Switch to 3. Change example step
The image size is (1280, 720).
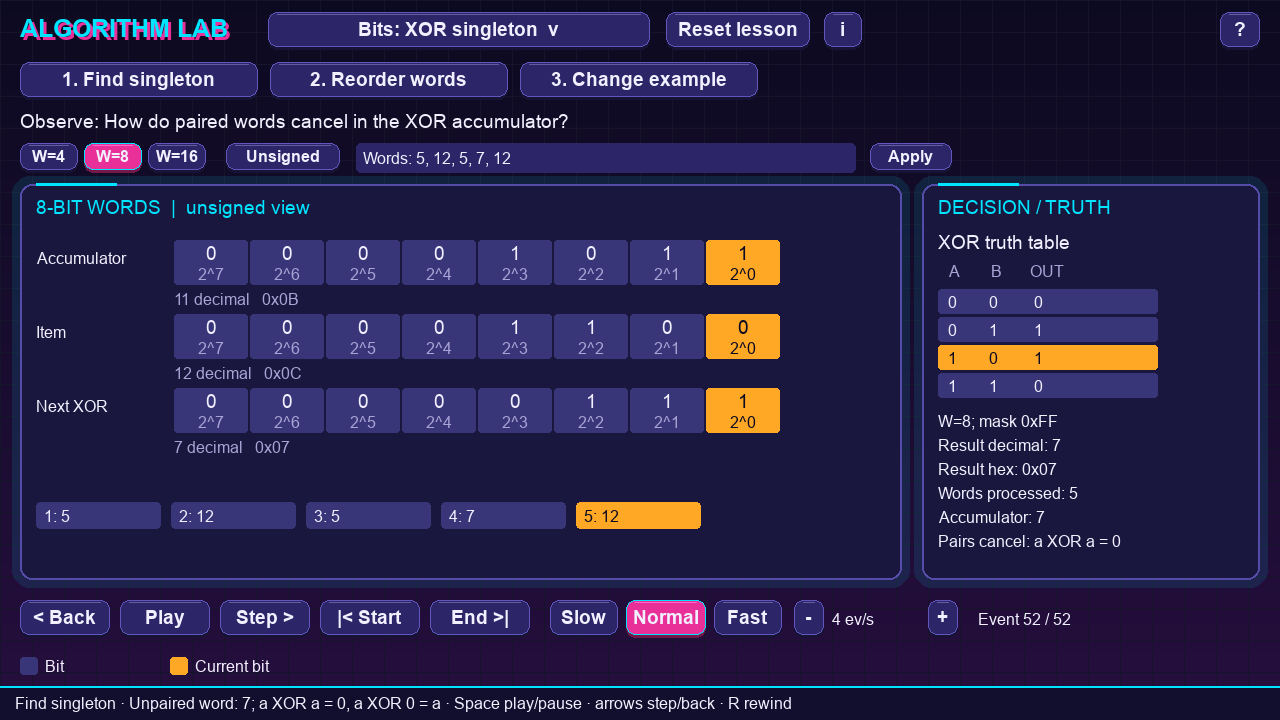coord(639,80)
